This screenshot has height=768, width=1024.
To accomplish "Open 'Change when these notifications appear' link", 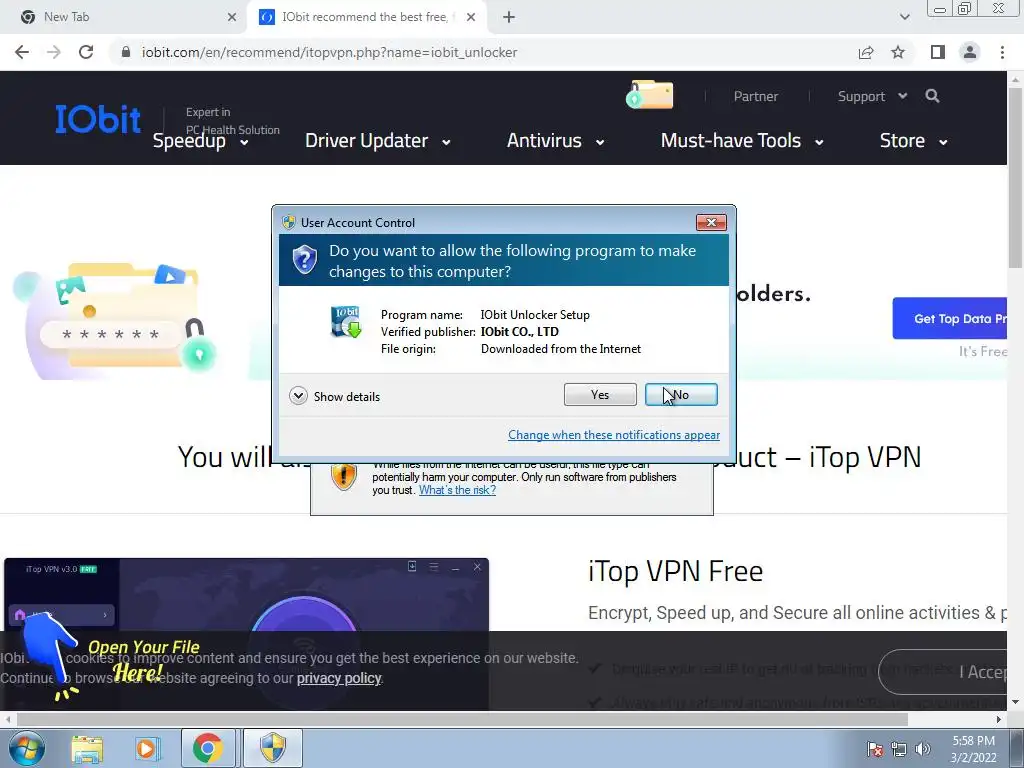I will pyautogui.click(x=614, y=435).
